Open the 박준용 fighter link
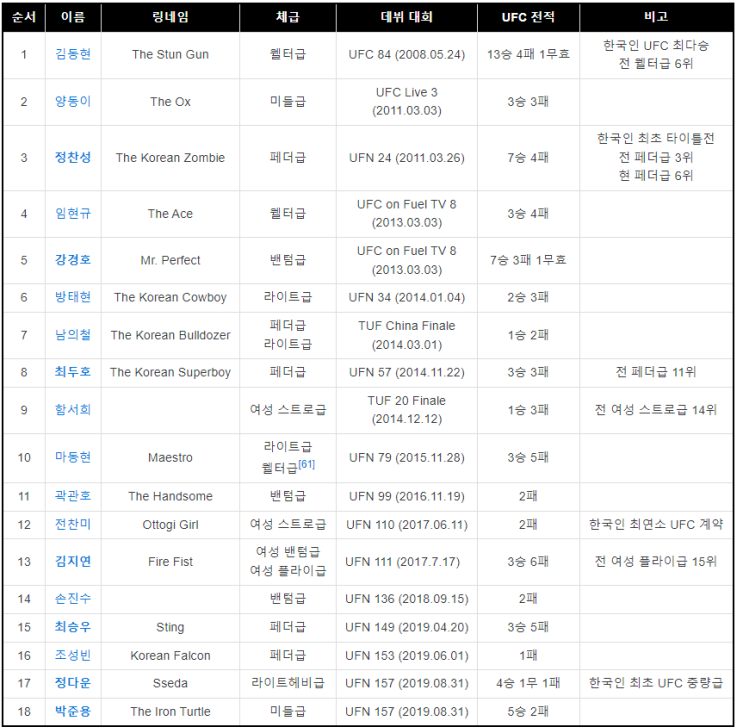Viewport: 743px width, 727px height. tap(73, 711)
